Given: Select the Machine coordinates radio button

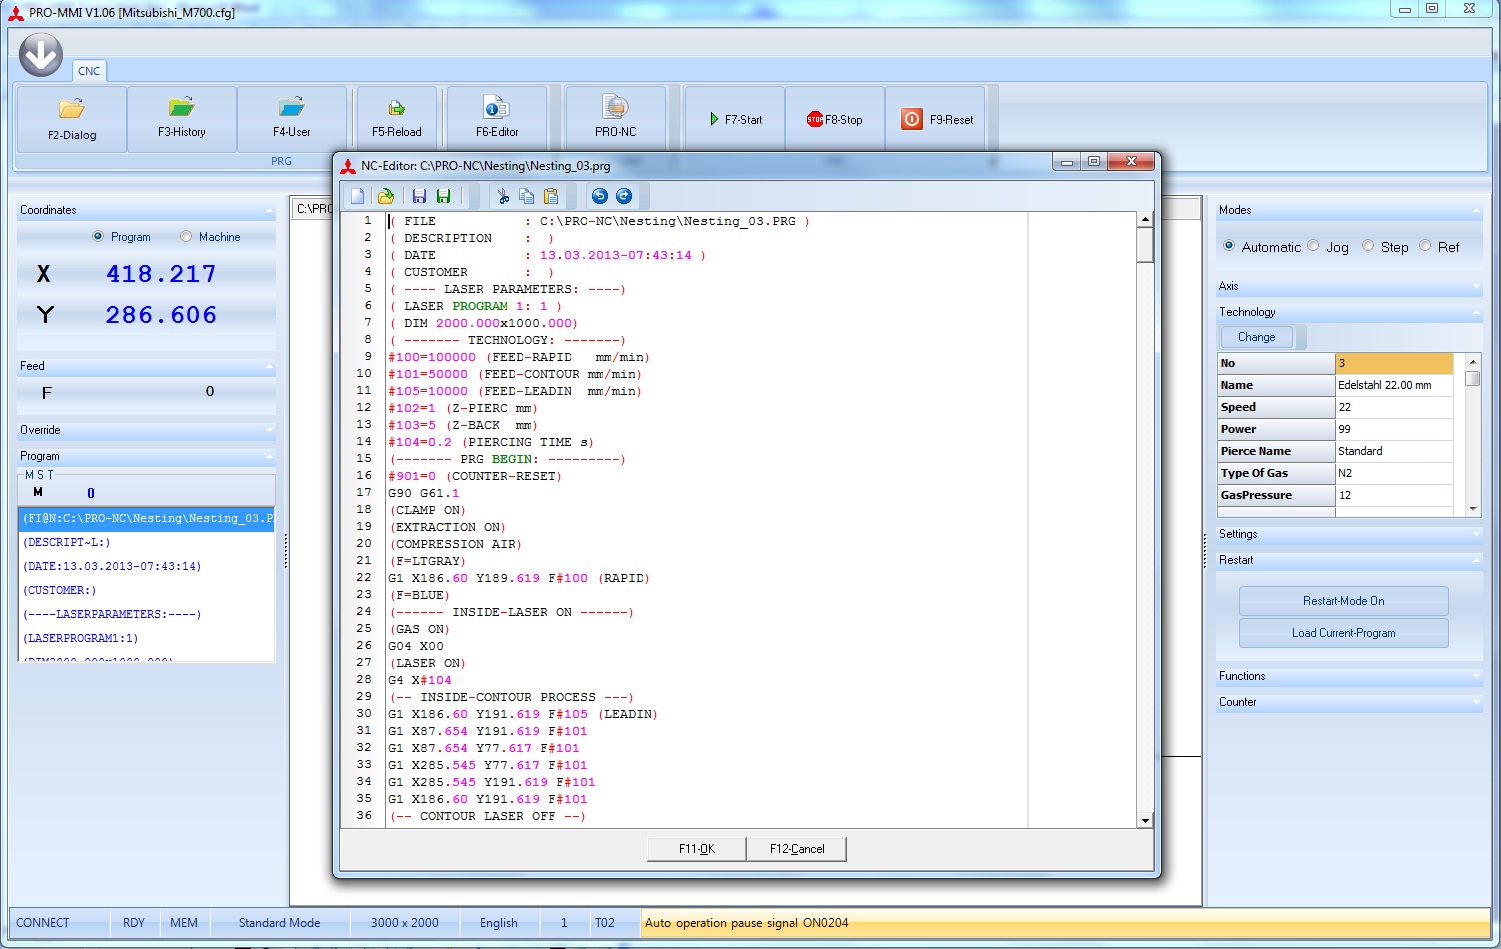Looking at the screenshot, I should pos(186,237).
